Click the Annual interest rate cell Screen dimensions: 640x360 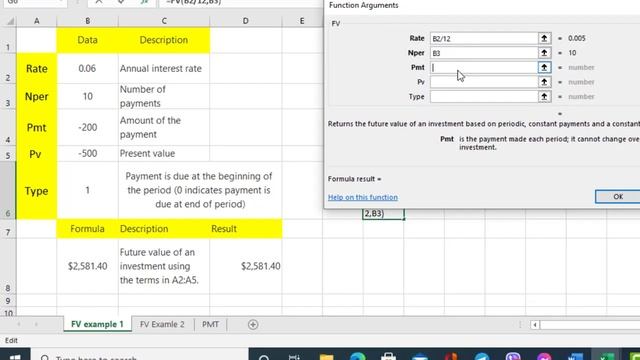(x=164, y=69)
